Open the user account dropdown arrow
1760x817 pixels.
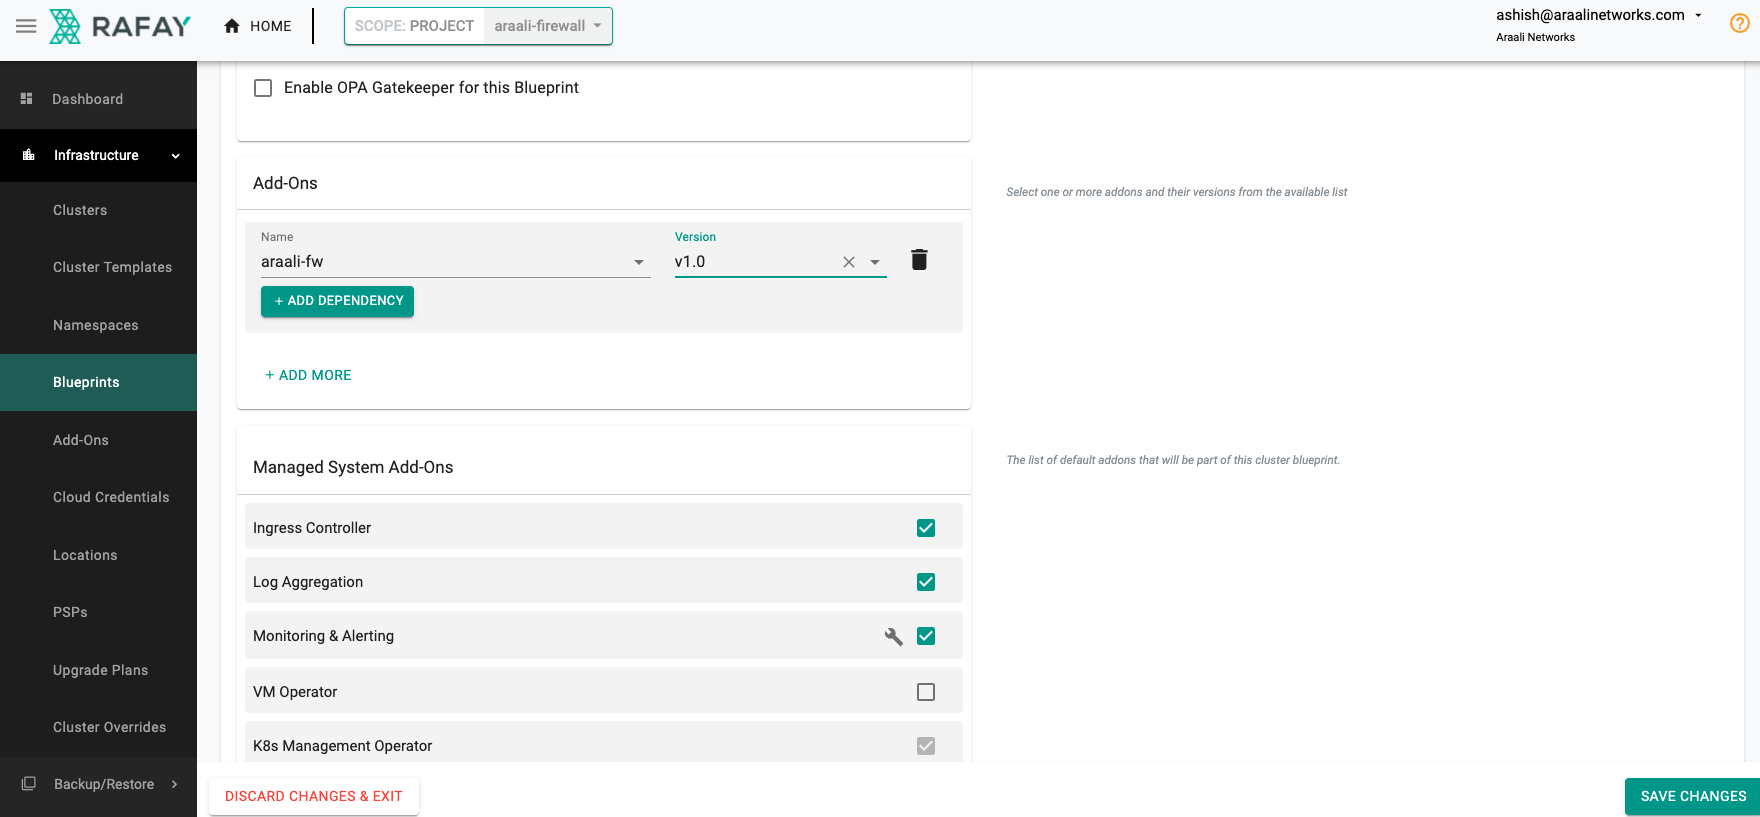click(x=1698, y=15)
